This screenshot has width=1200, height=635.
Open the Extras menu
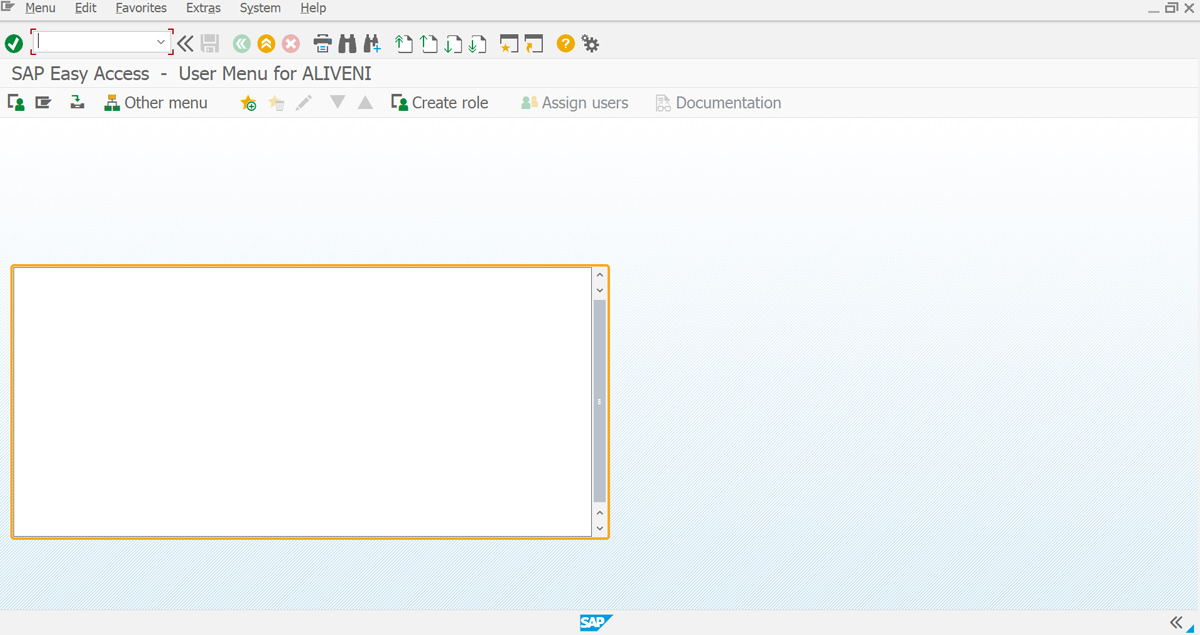coord(203,8)
